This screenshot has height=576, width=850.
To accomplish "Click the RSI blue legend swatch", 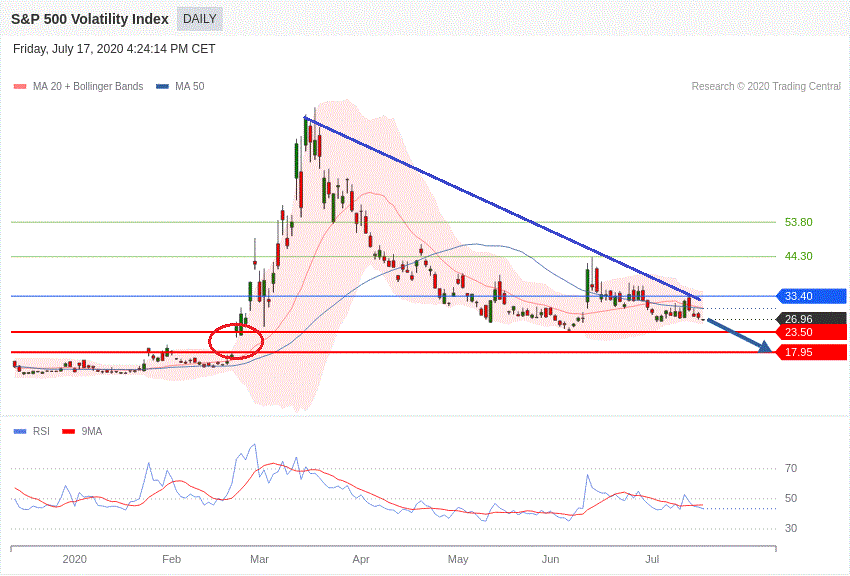I will [x=20, y=431].
